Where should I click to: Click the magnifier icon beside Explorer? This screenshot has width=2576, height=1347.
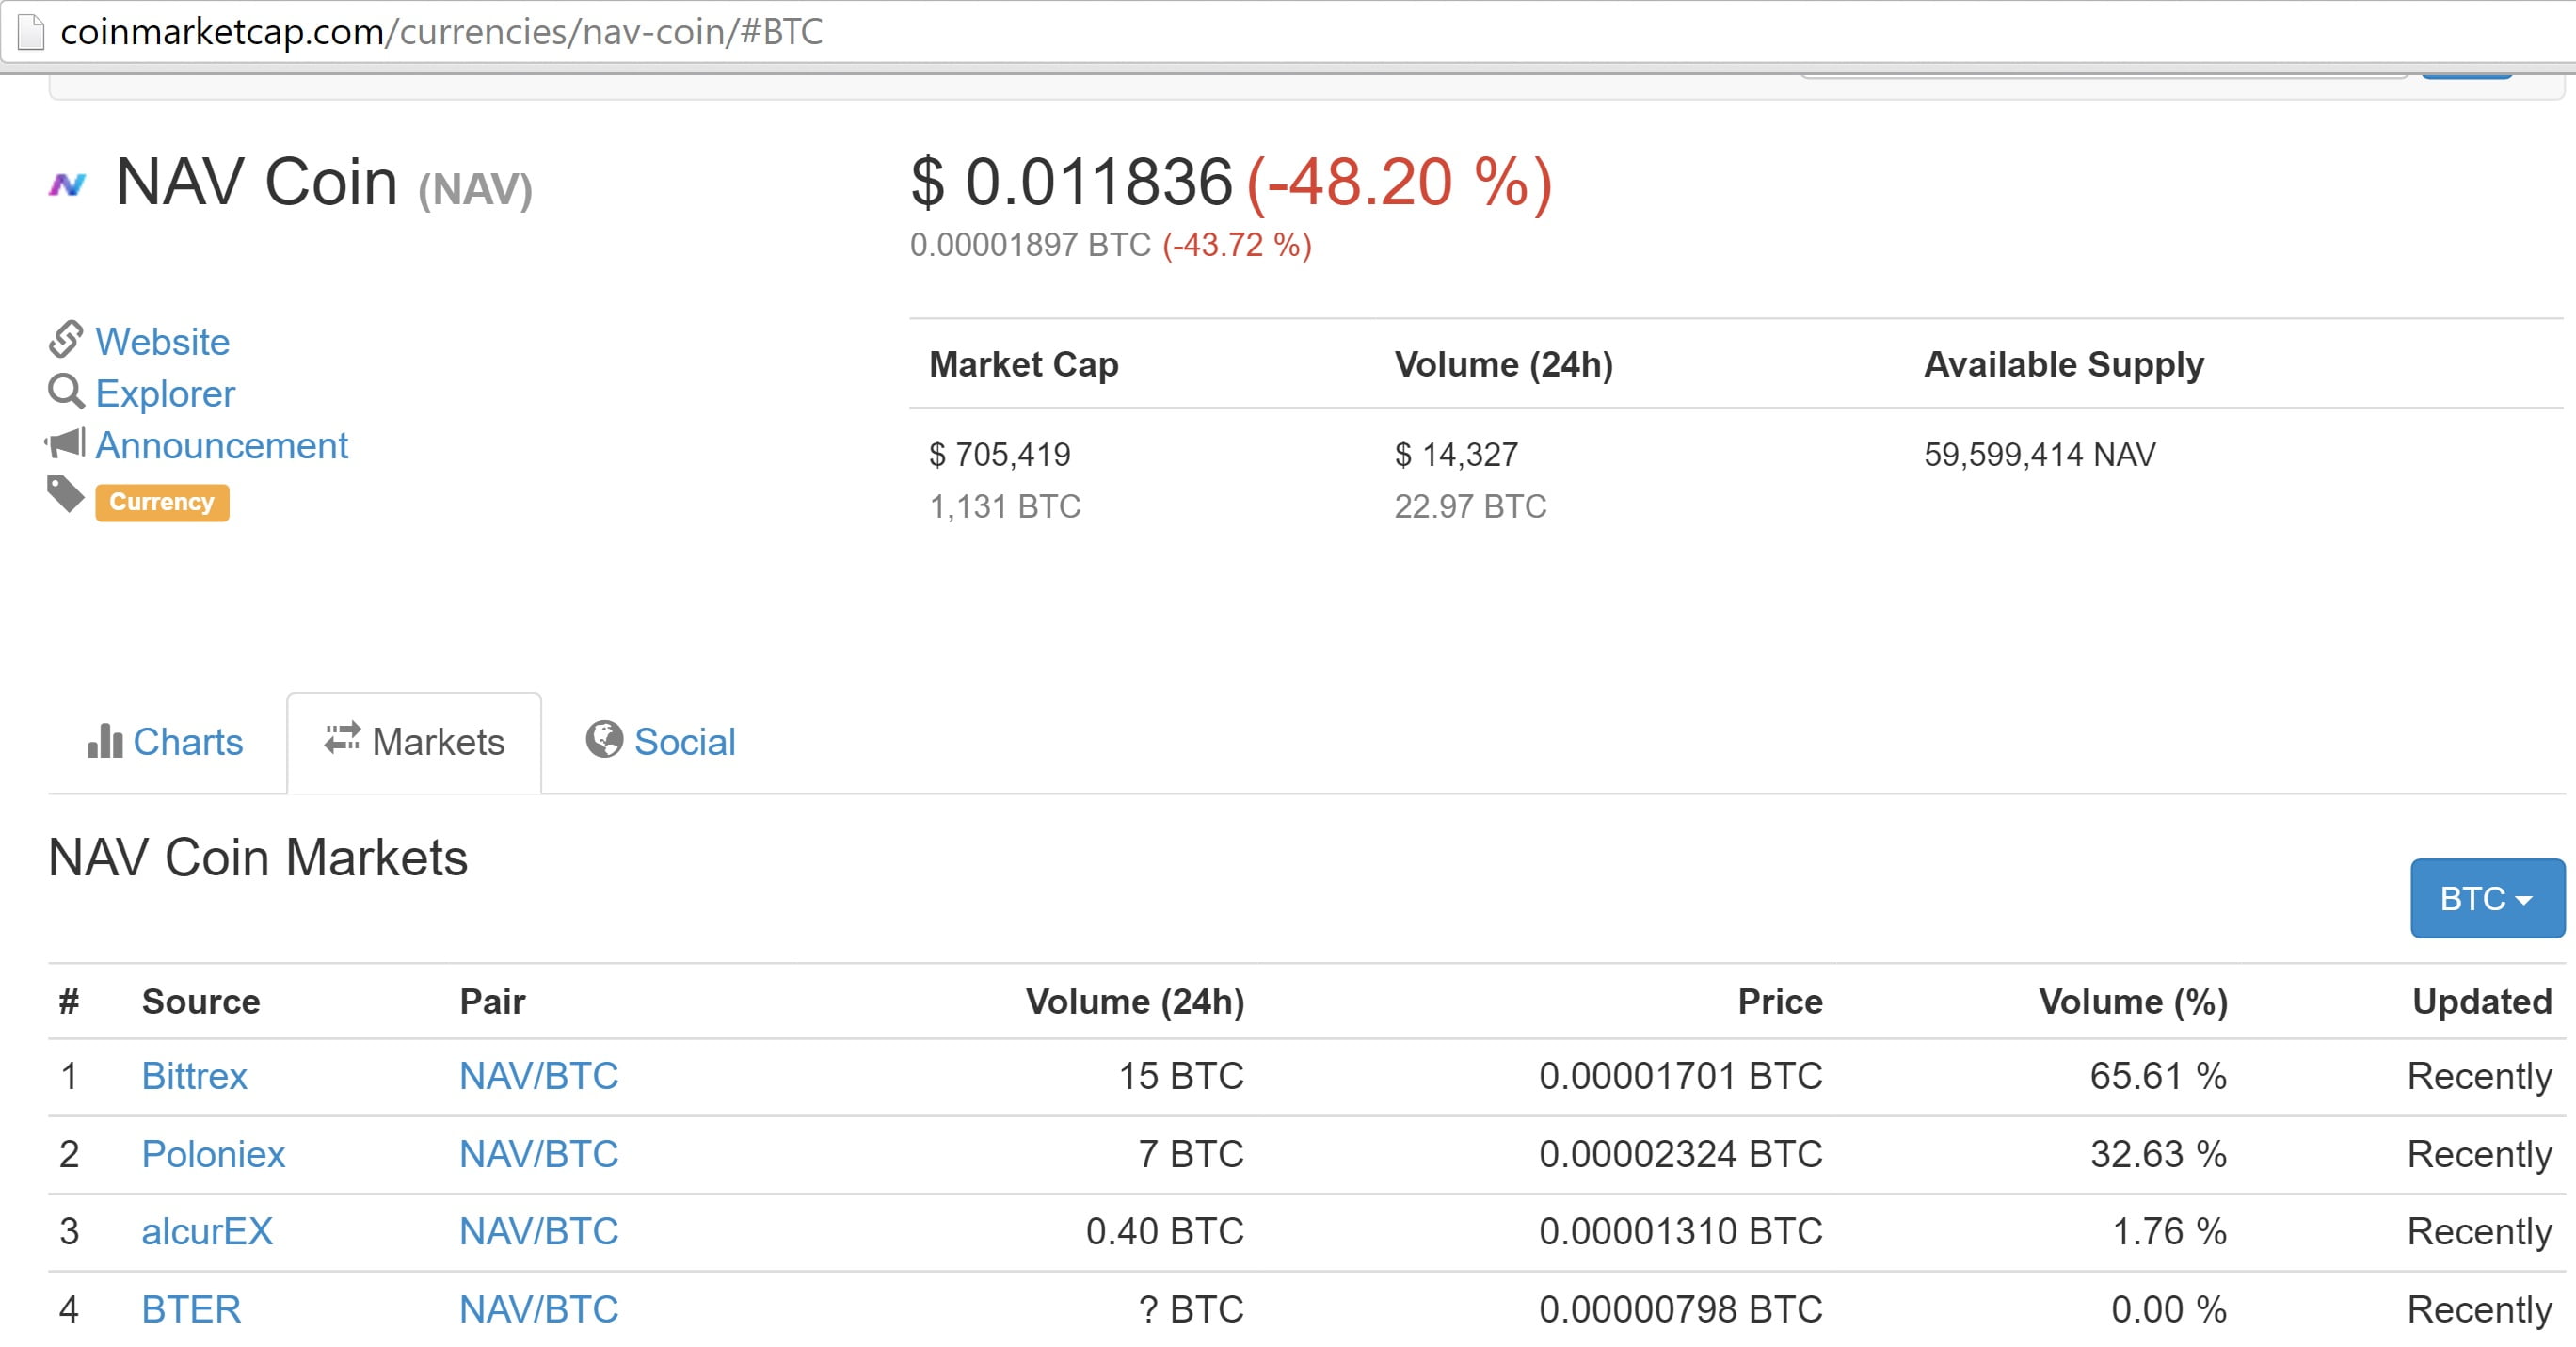(66, 392)
